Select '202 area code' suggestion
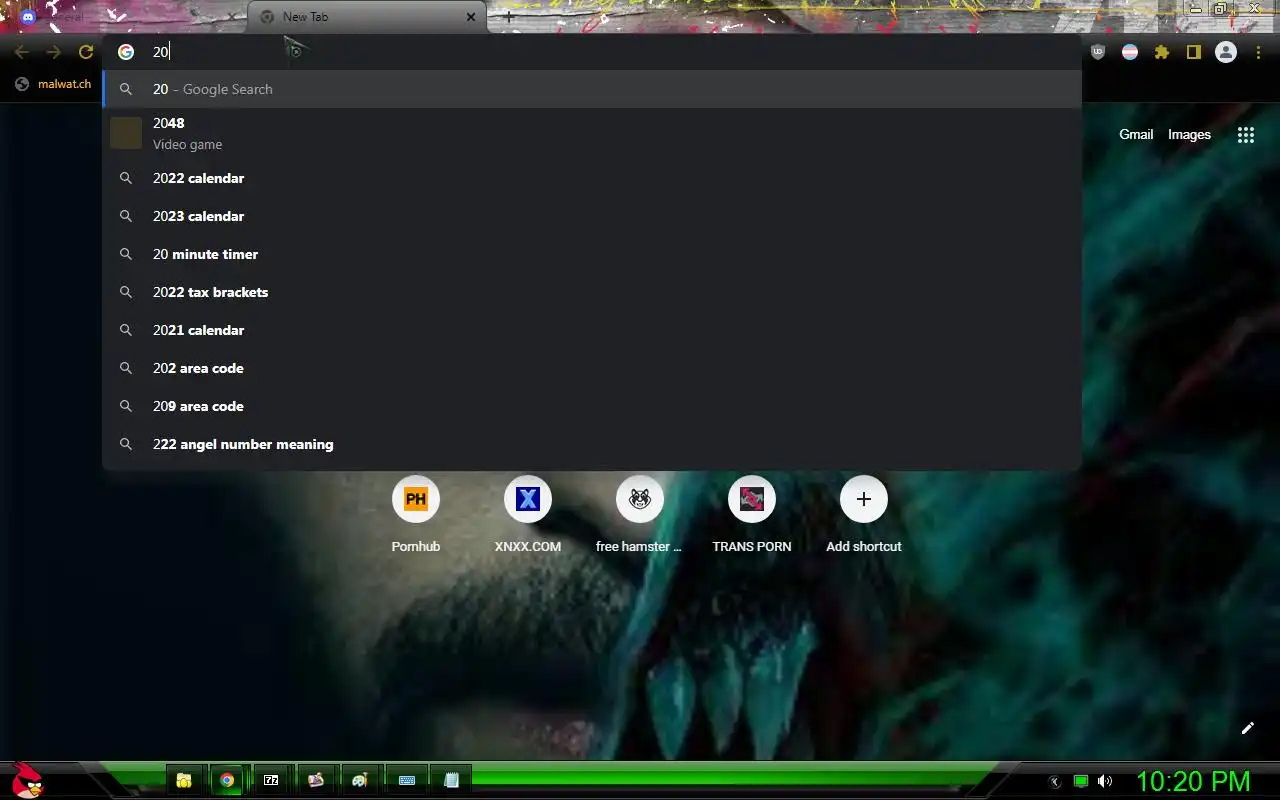This screenshot has height=800, width=1280. [x=592, y=368]
